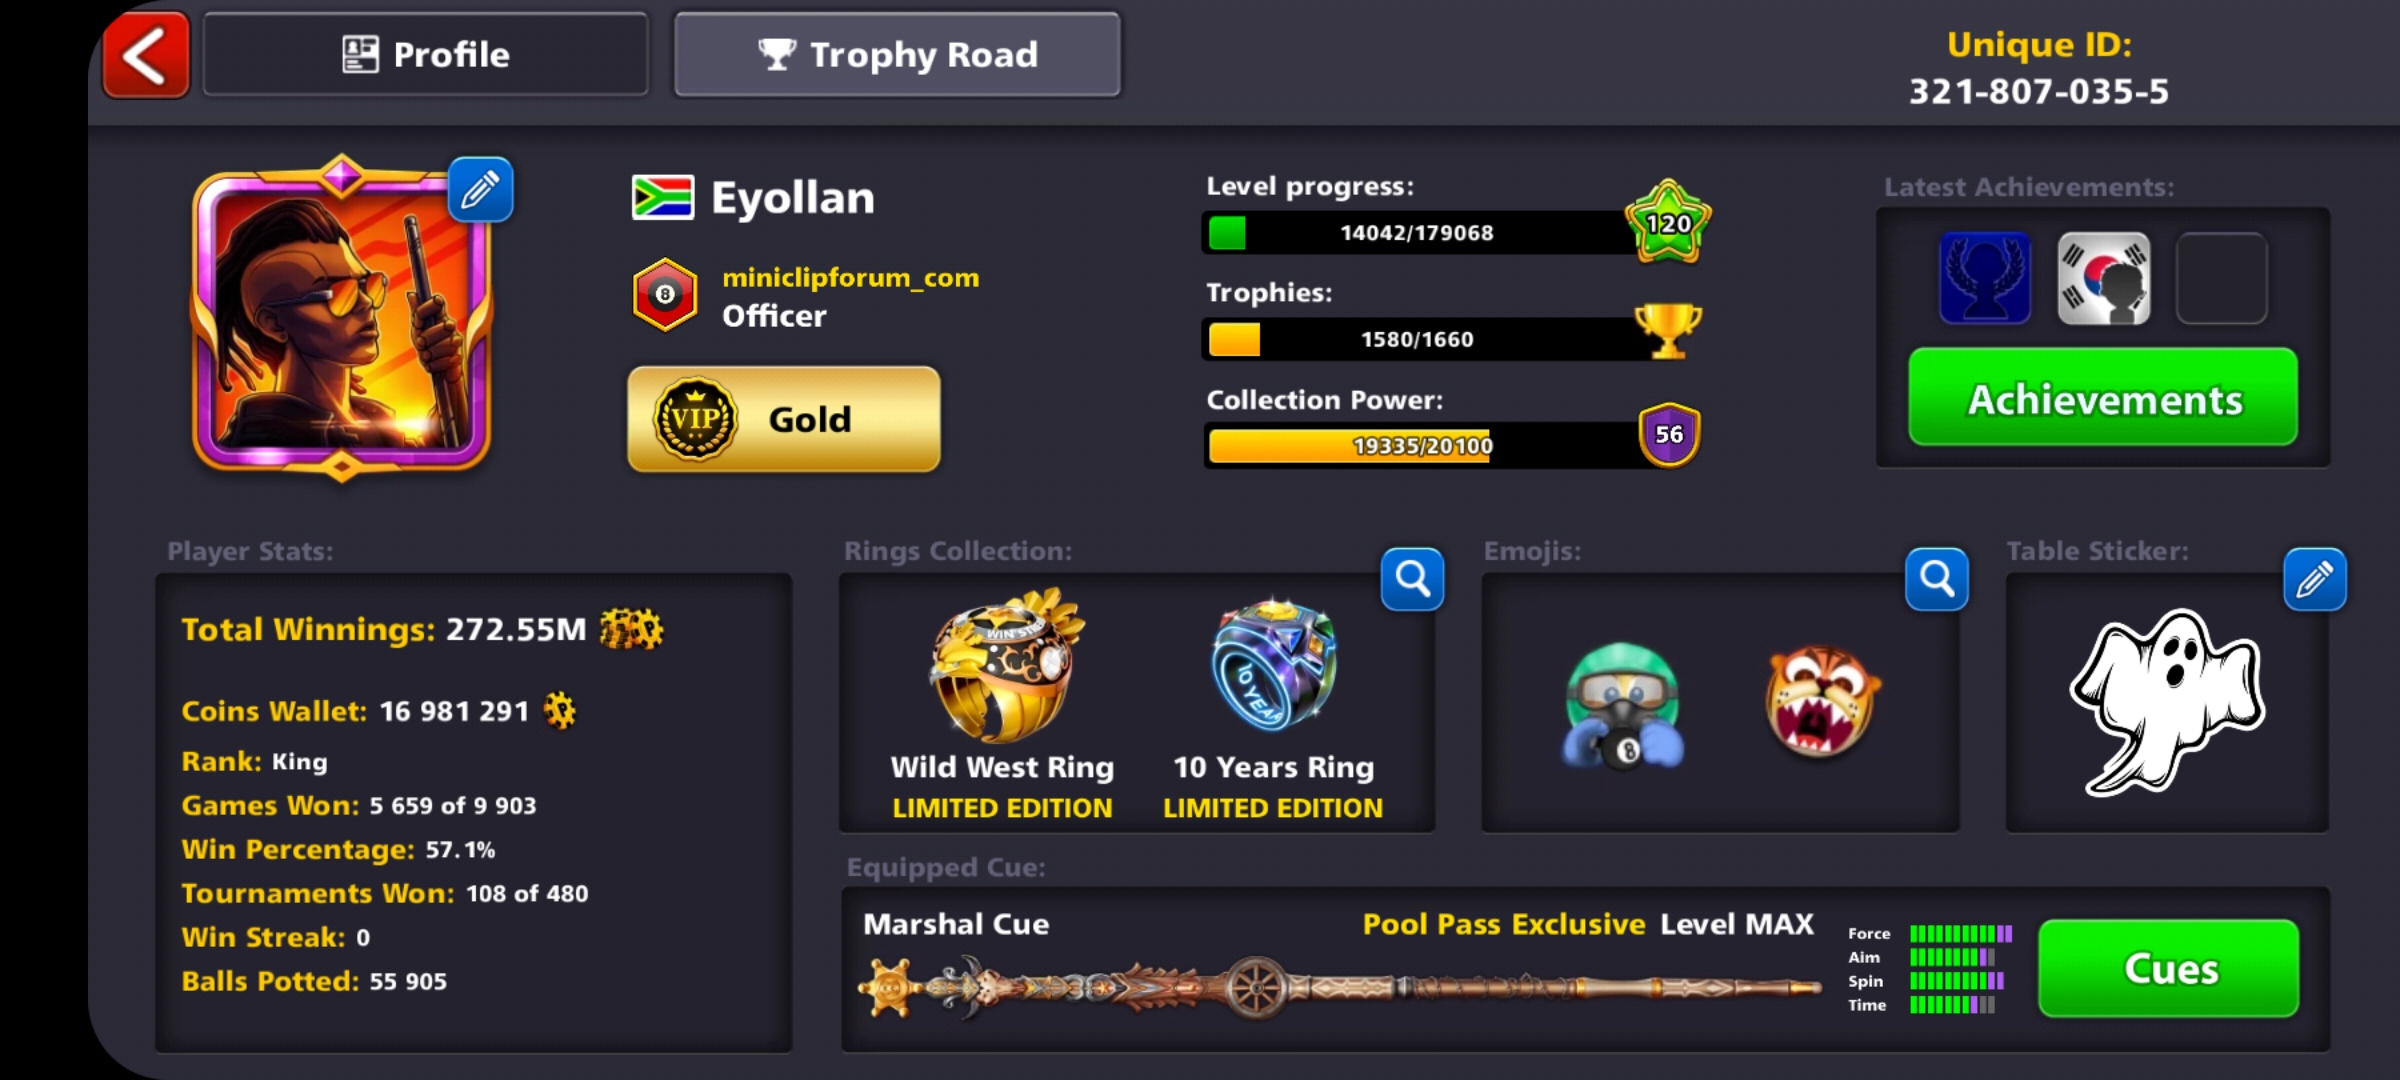
Task: Select the 10 Years Ring
Action: (x=1273, y=705)
